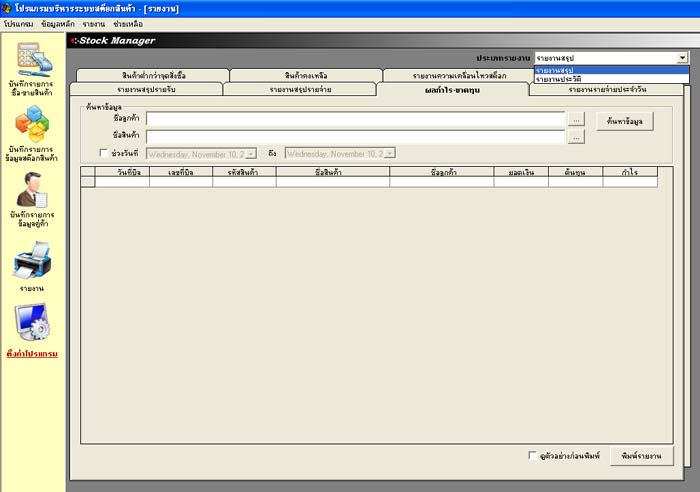
Task: Open the start date picker dropdown
Action: pos(251,153)
